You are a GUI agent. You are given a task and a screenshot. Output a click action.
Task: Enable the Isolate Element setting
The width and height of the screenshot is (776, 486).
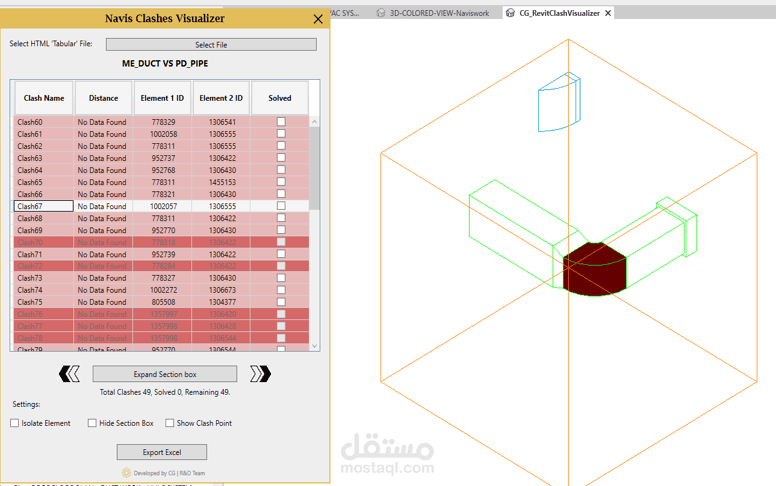pyautogui.click(x=14, y=423)
